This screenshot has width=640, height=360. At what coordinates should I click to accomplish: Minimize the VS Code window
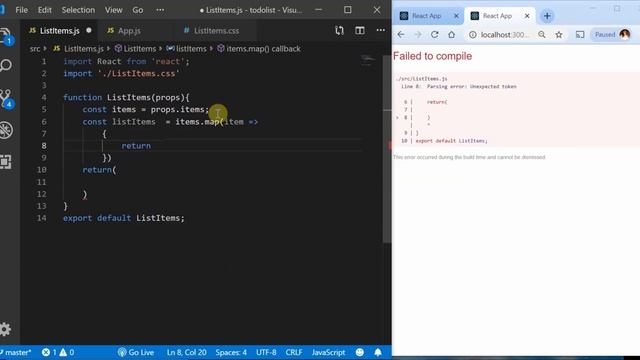[318, 10]
